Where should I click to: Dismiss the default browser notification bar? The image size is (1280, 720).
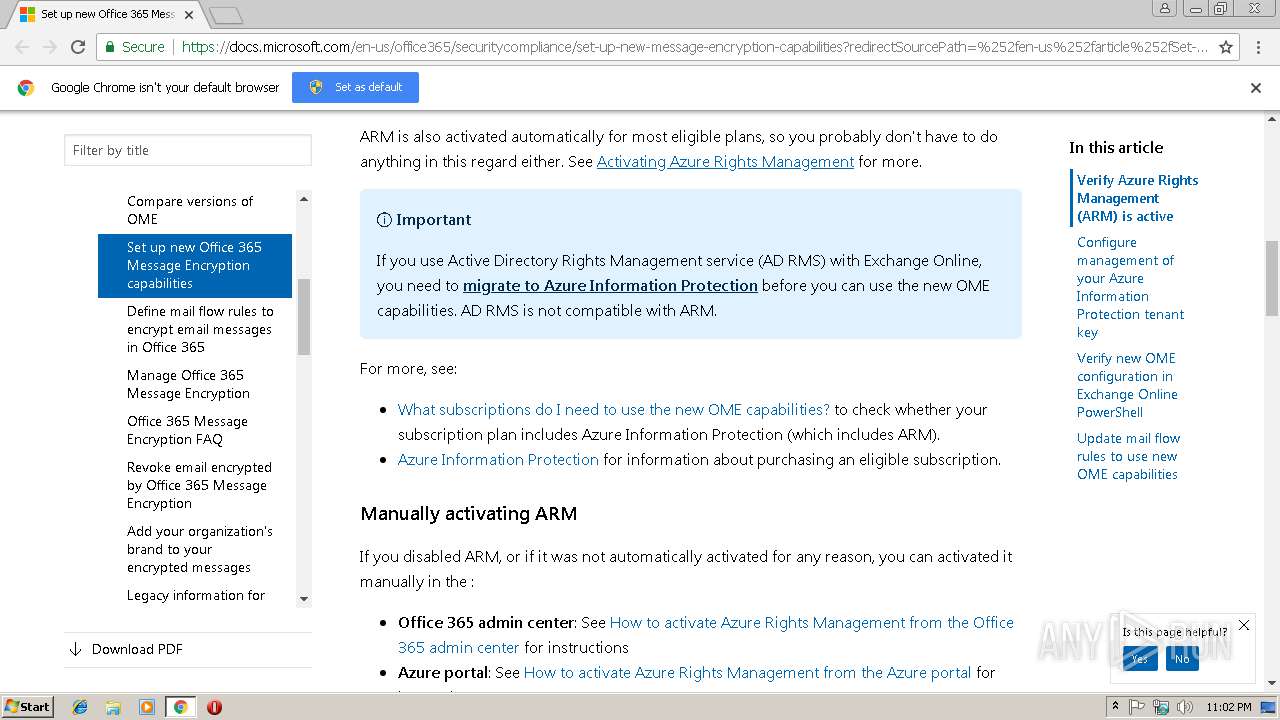coord(1256,88)
